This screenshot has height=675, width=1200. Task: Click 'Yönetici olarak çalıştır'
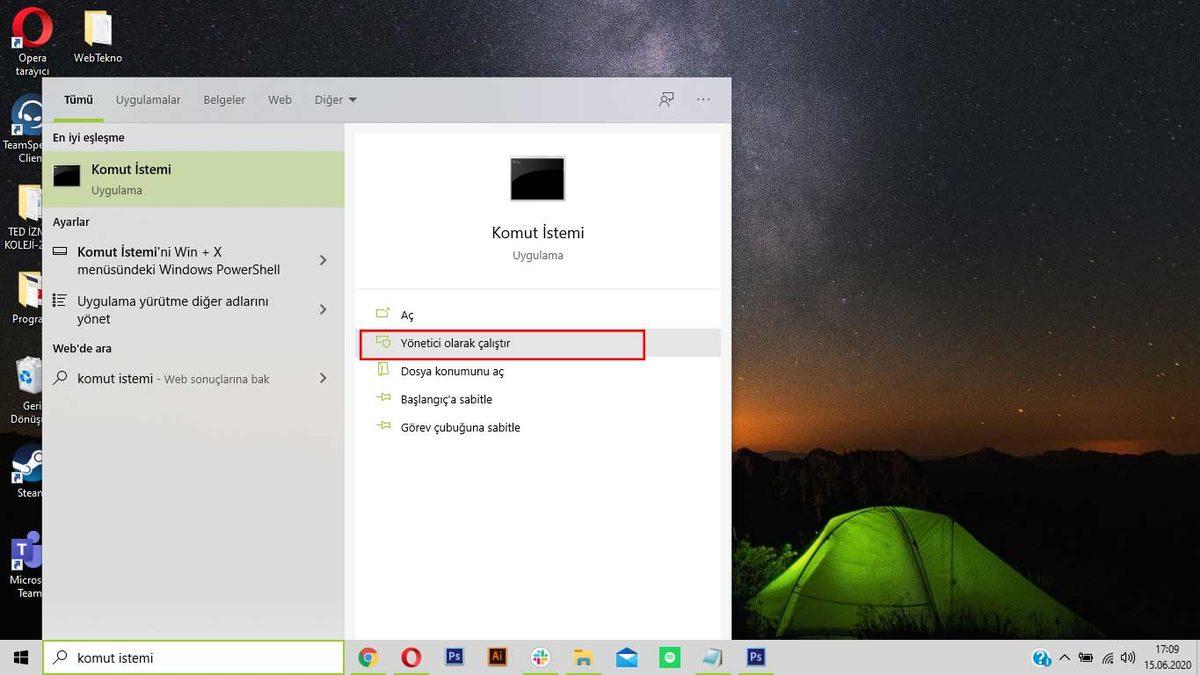click(455, 343)
